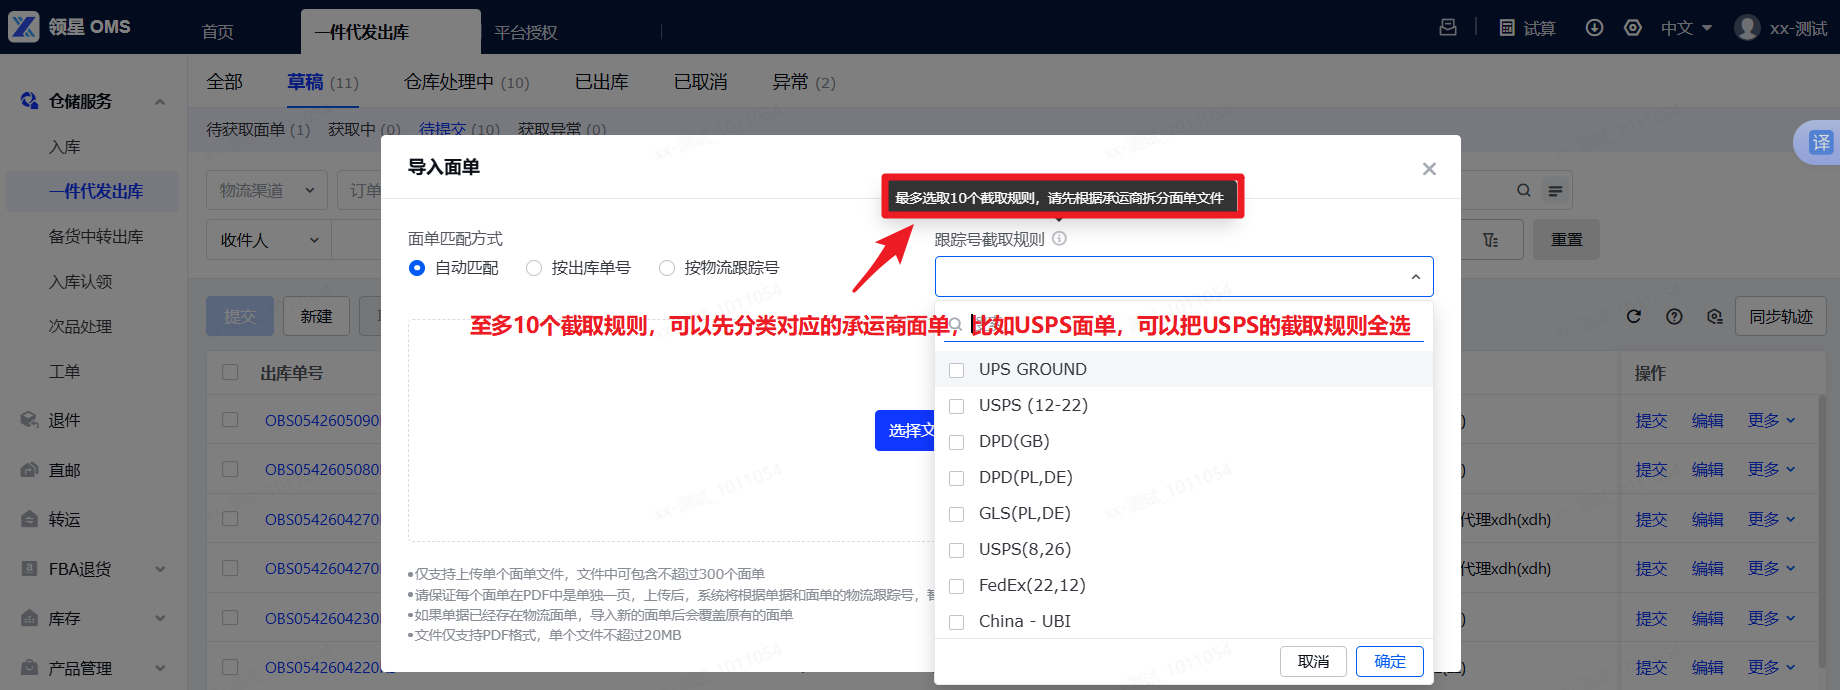Image resolution: width=1840 pixels, height=690 pixels.
Task: Click 确定 in the rule dropdown
Action: click(x=1390, y=661)
